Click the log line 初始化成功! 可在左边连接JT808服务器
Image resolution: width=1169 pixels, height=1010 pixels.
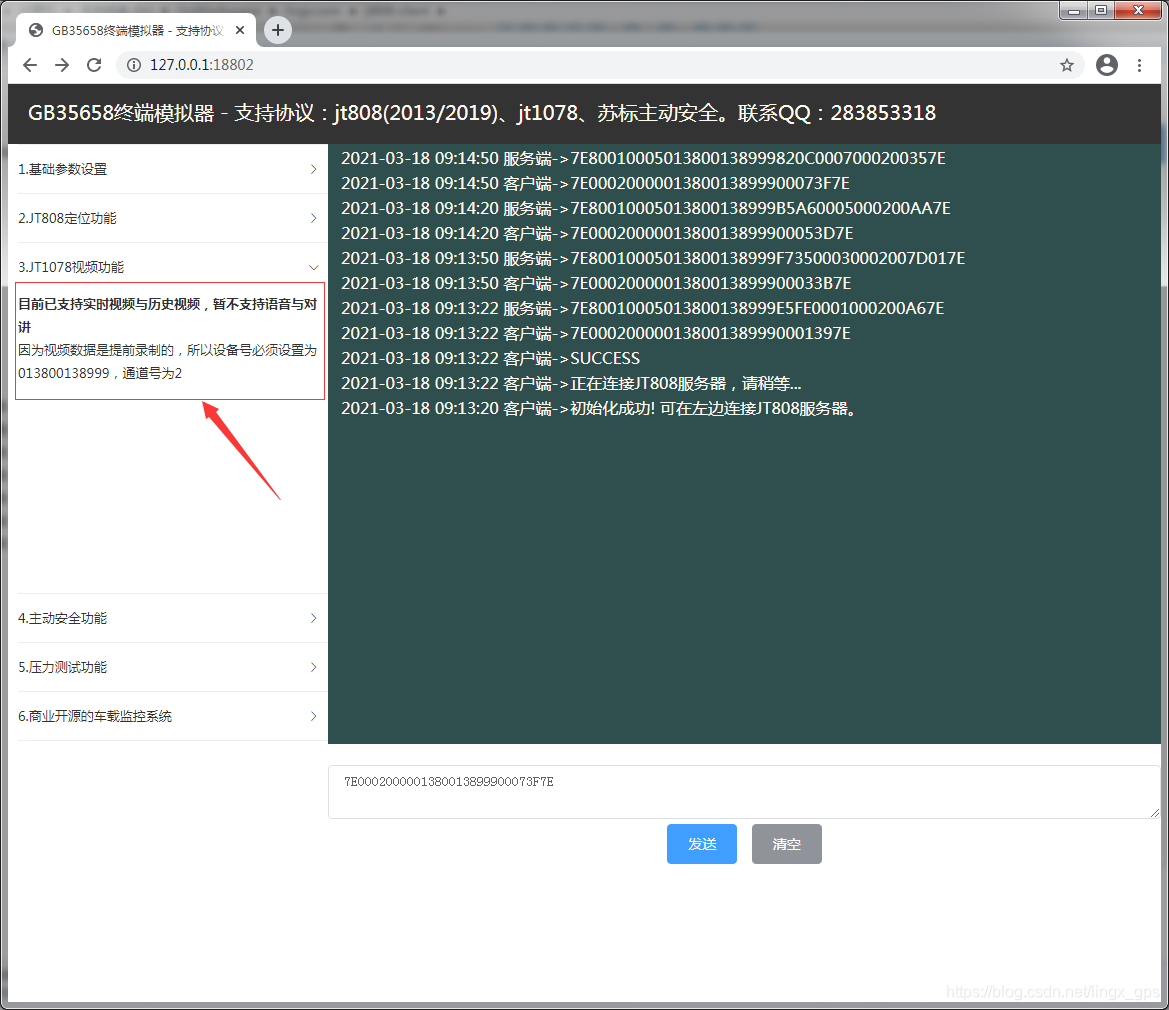point(599,408)
